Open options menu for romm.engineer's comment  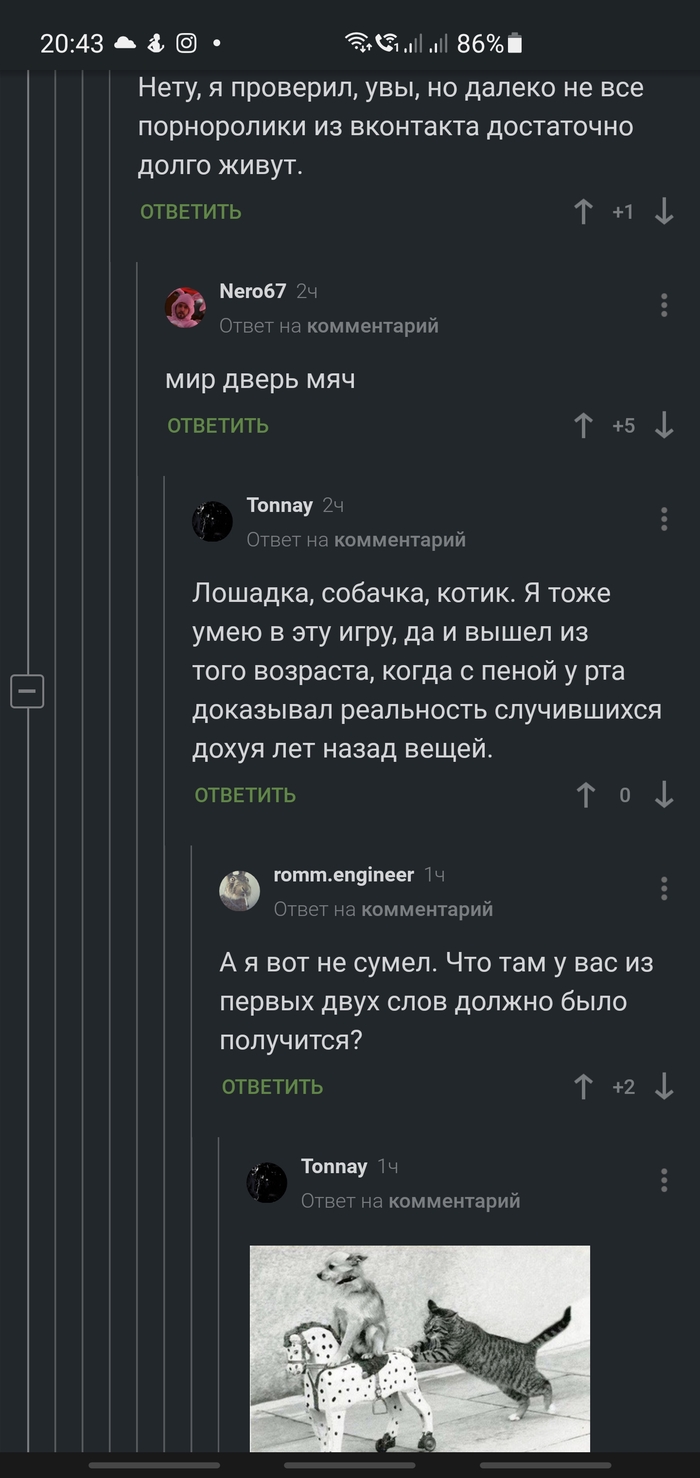click(x=664, y=888)
